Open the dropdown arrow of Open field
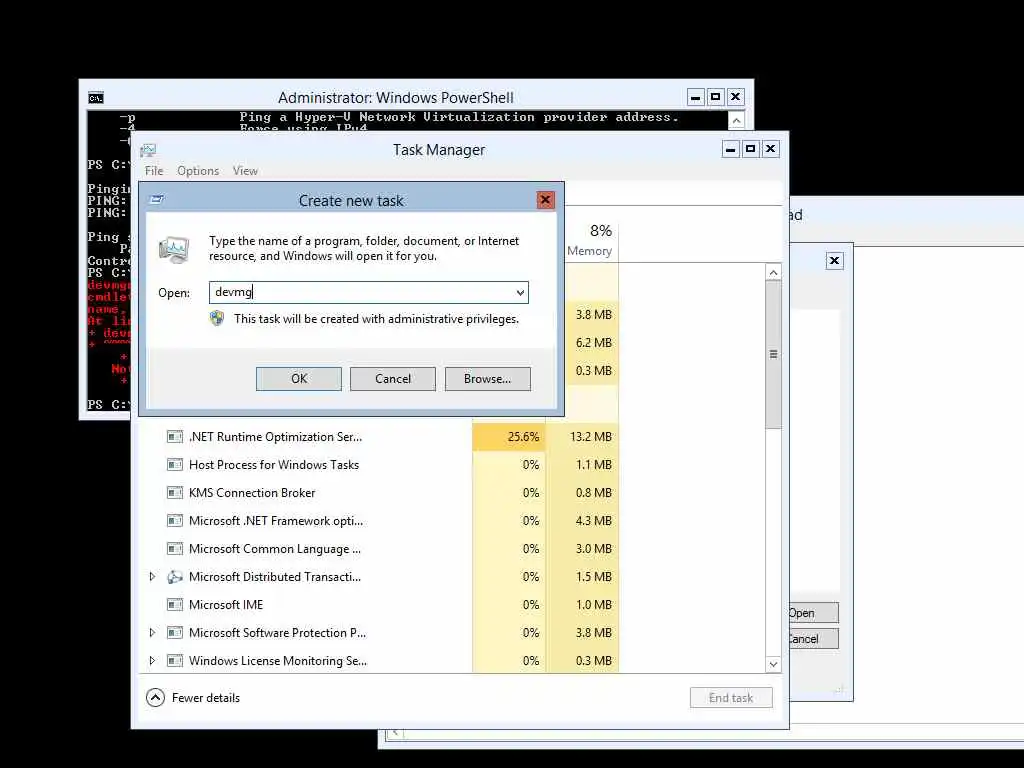Image resolution: width=1024 pixels, height=768 pixels. [x=520, y=293]
